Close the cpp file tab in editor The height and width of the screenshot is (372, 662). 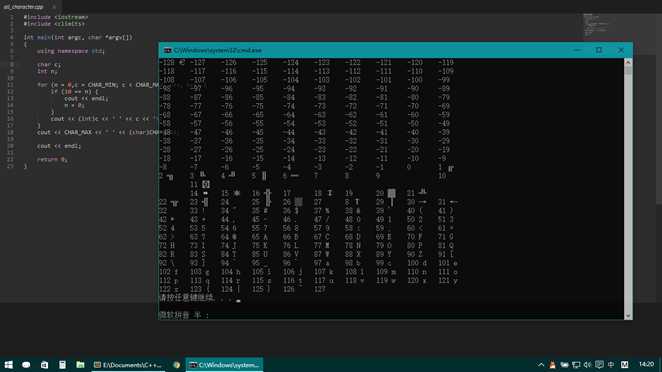54,7
